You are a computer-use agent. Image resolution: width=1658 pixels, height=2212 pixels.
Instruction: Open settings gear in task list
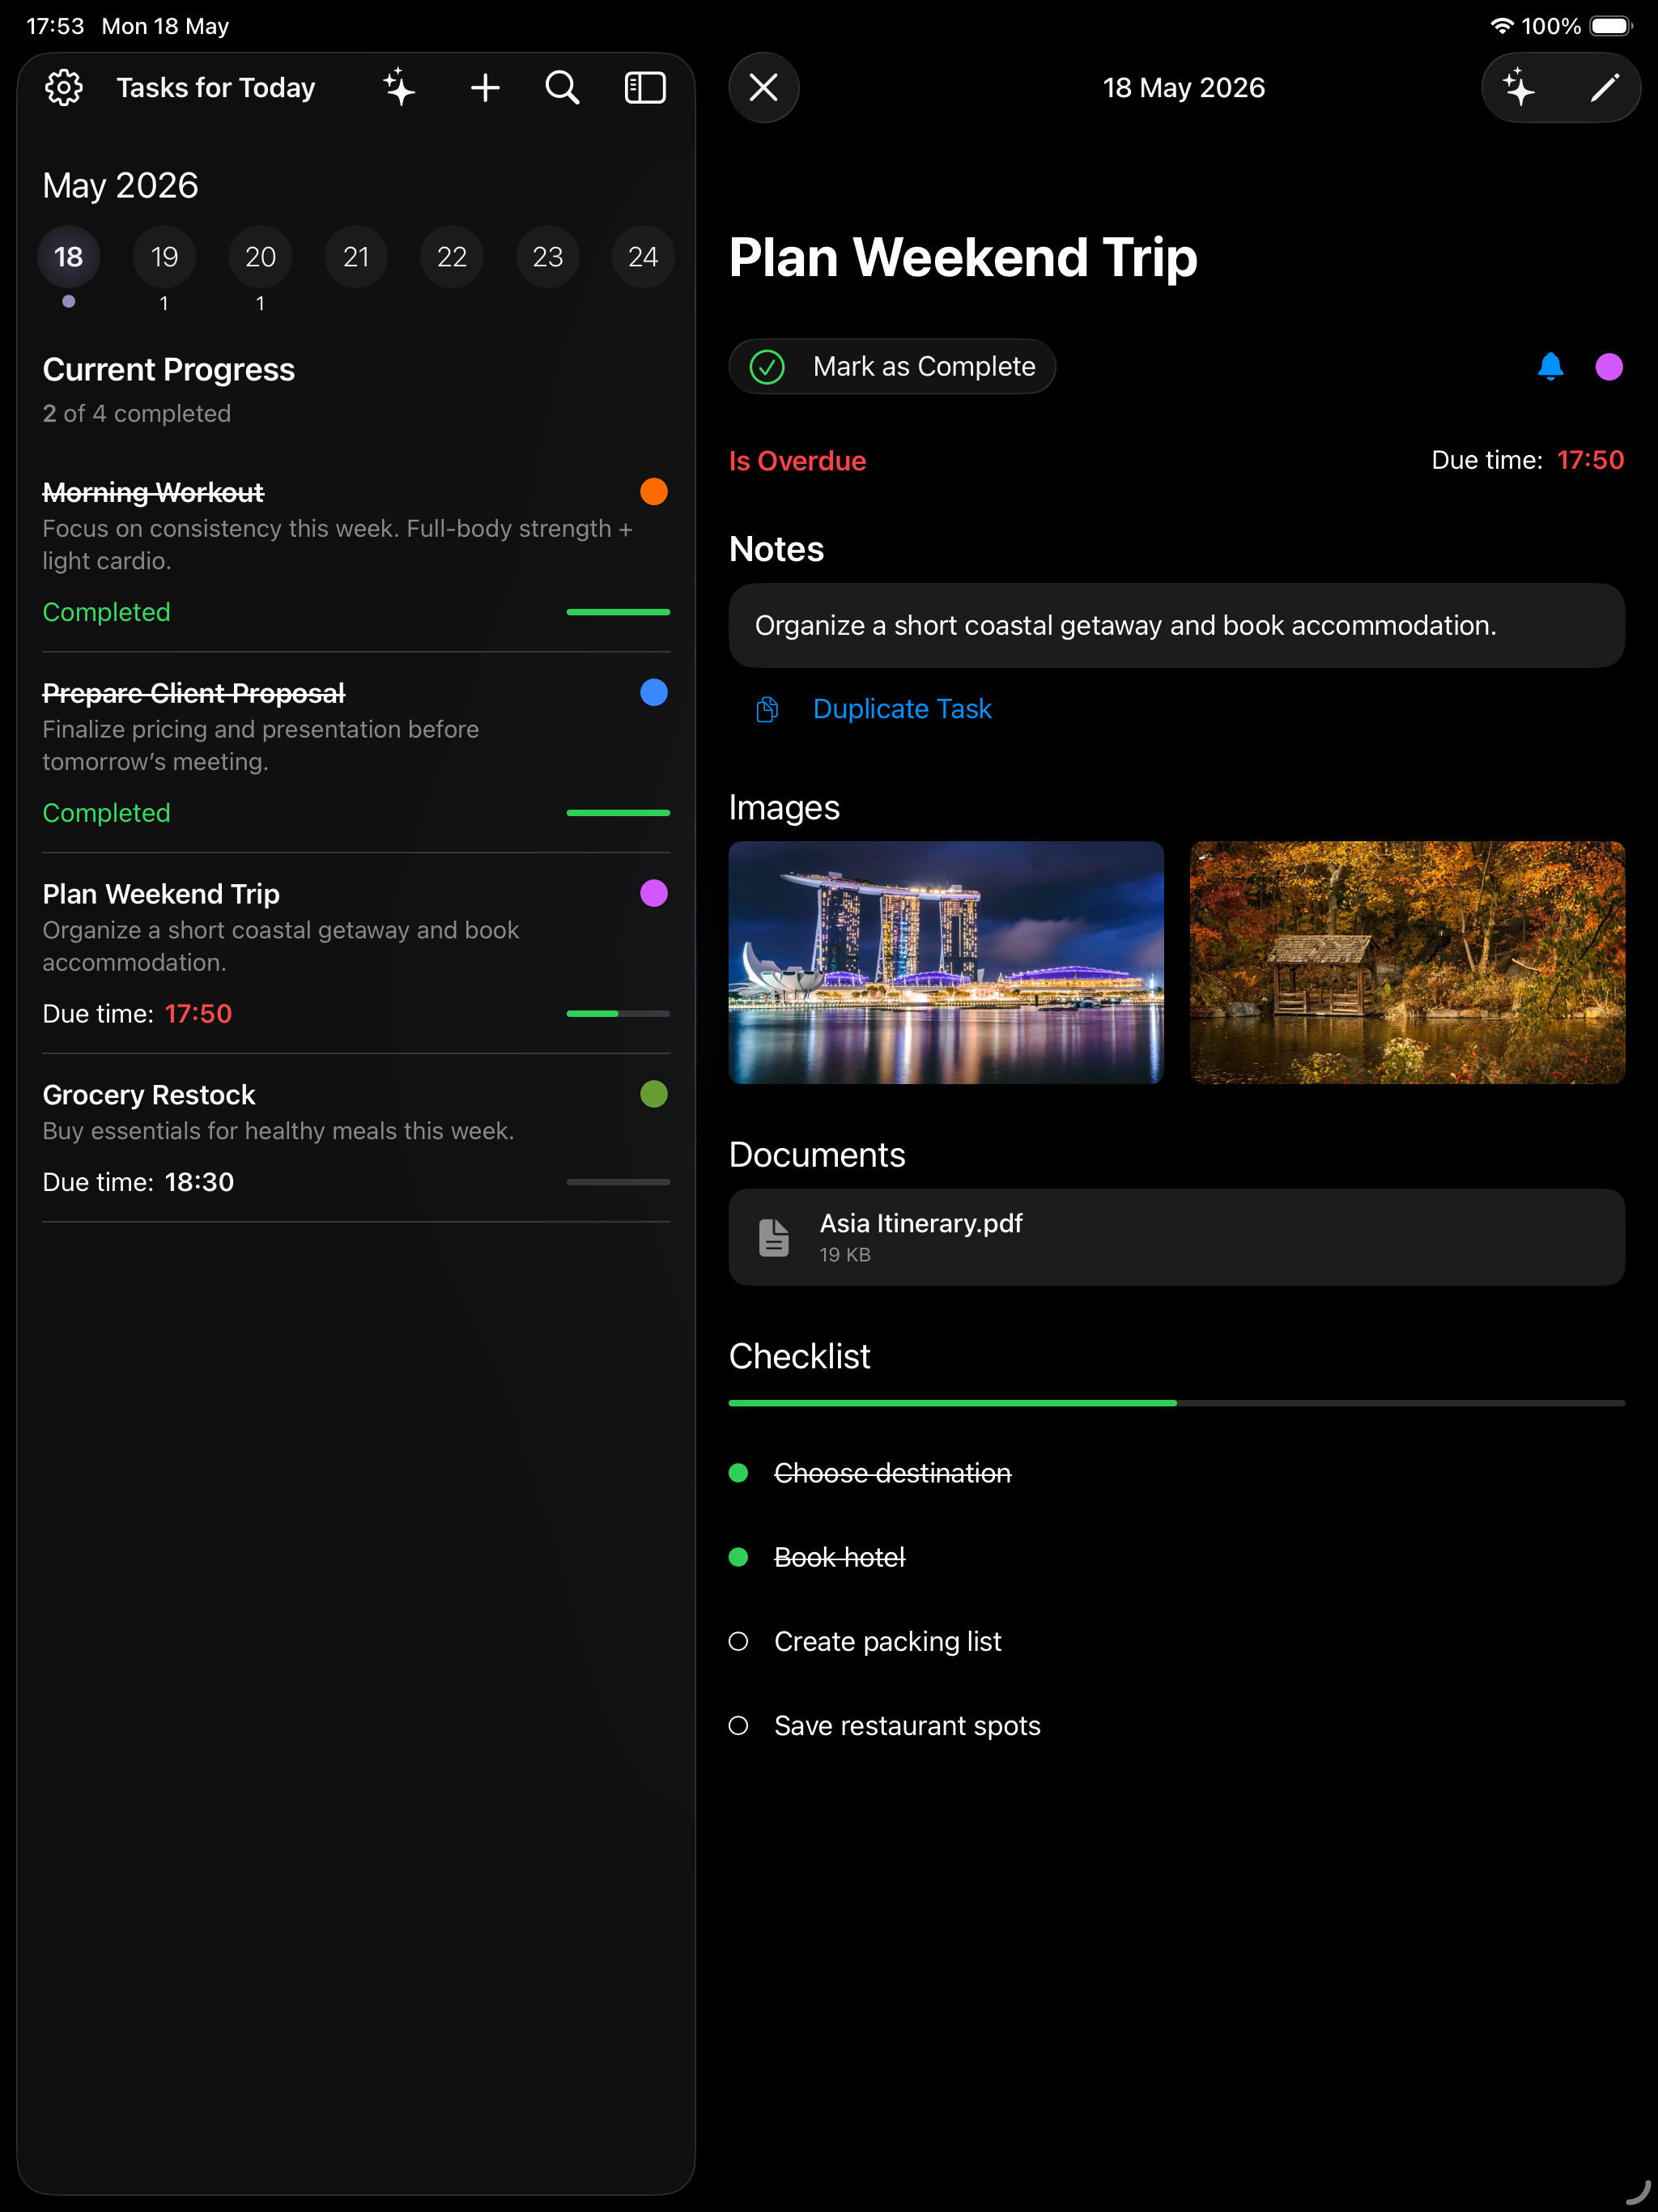pos(64,88)
